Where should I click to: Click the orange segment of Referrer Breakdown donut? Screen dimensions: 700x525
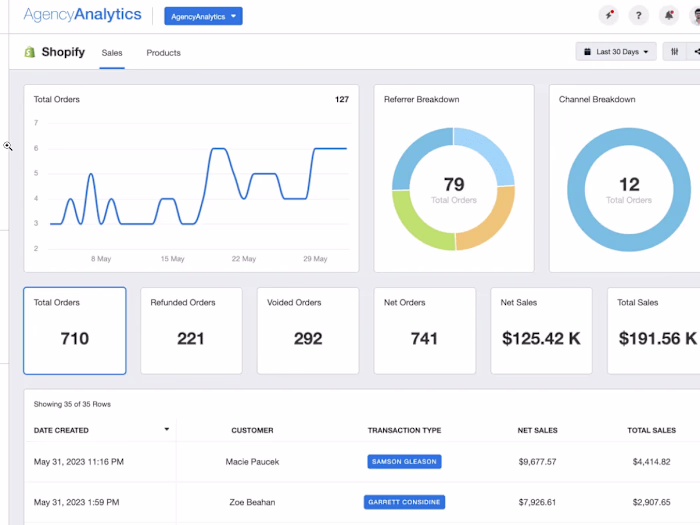coord(493,225)
